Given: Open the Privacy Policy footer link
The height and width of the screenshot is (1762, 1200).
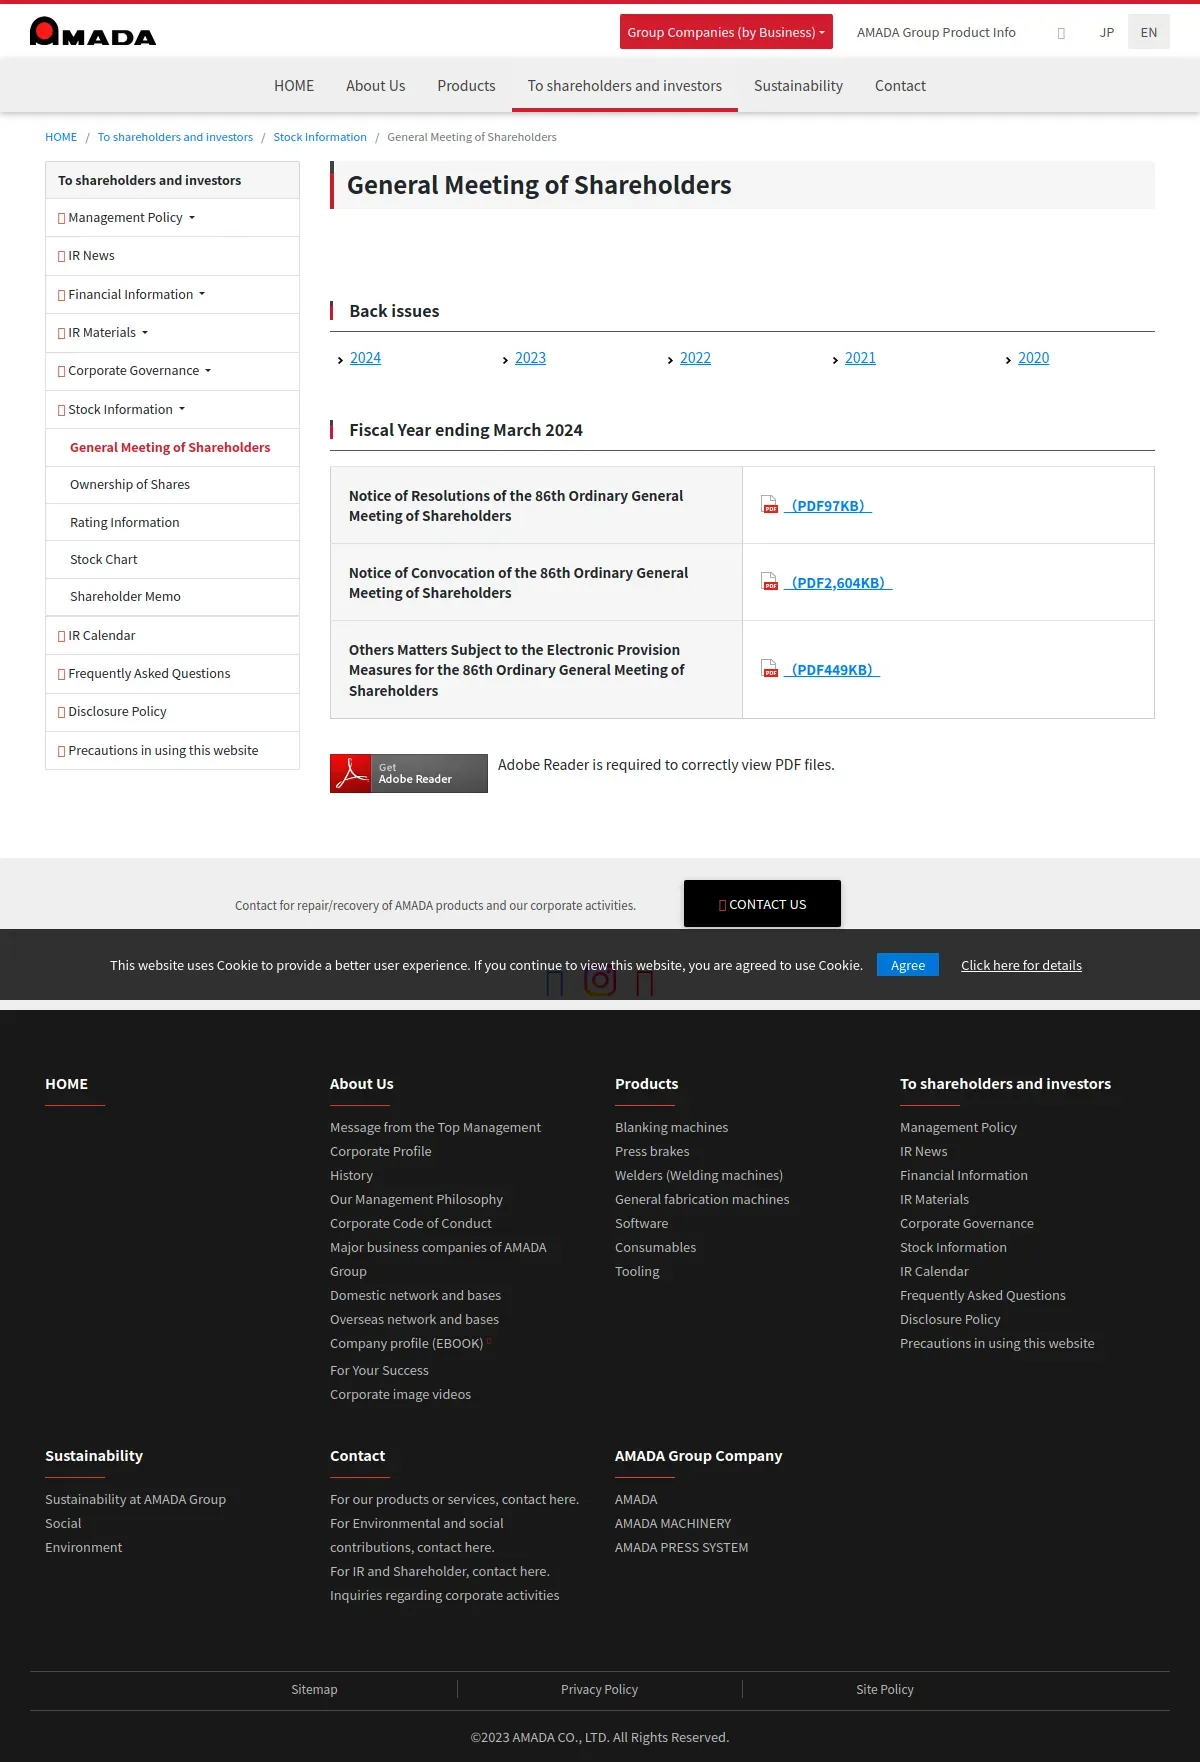Looking at the screenshot, I should pos(599,1689).
